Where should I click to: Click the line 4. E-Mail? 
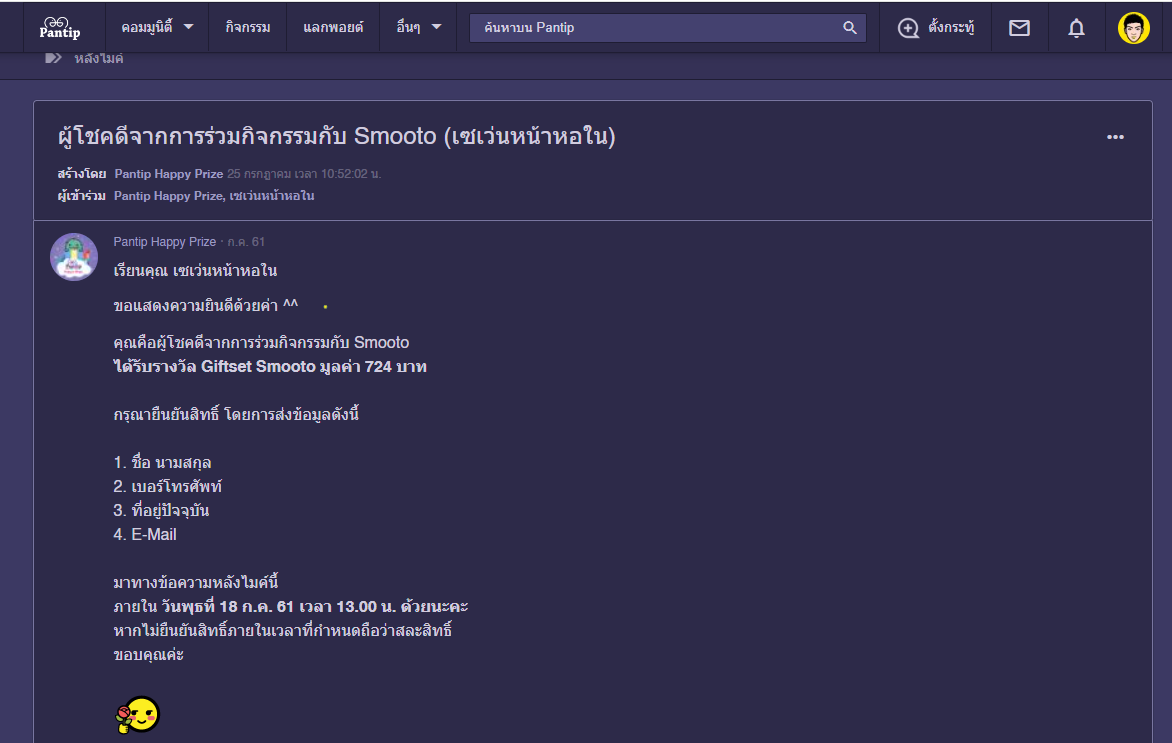coord(145,534)
